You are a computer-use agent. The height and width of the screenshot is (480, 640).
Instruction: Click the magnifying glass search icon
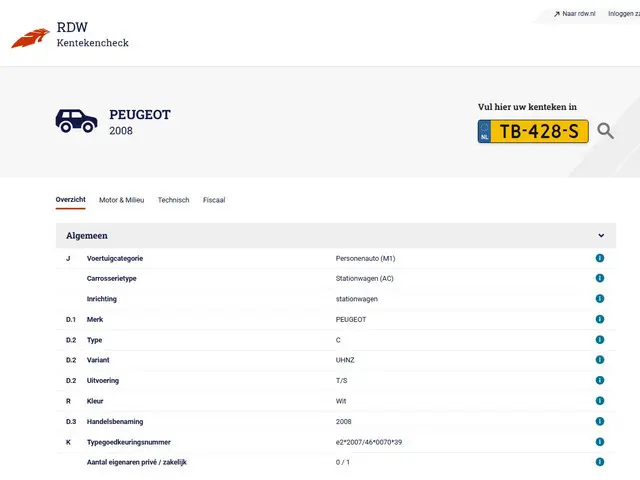(x=606, y=131)
